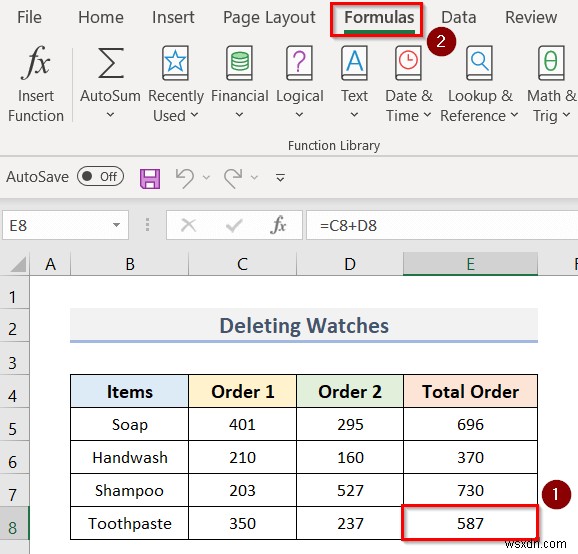Click the formula bar fx button

click(278, 225)
